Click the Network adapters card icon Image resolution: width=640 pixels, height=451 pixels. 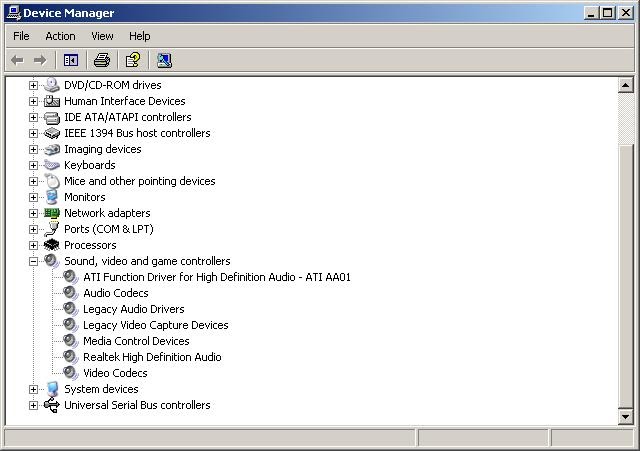click(x=52, y=213)
